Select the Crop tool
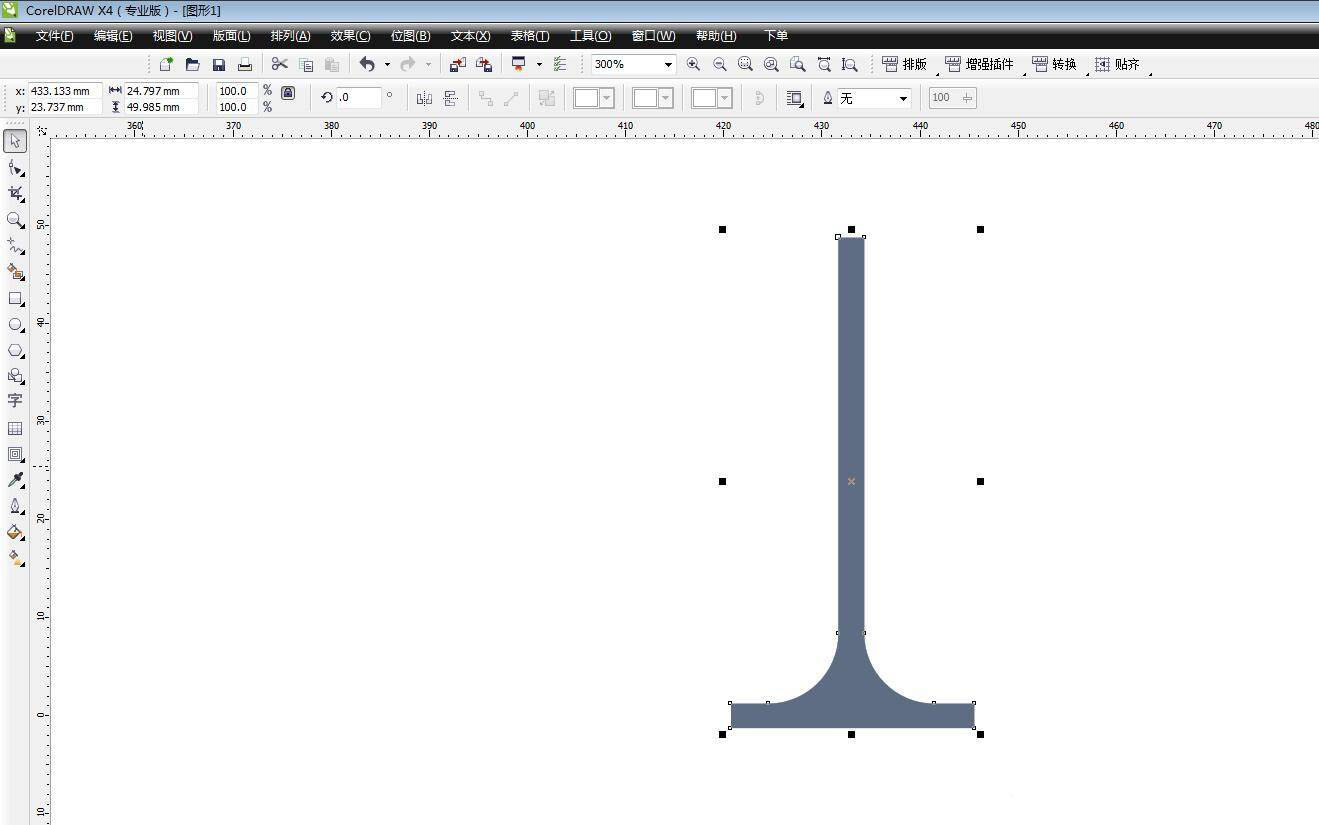Screen dimensions: 1319x825 click(15, 194)
